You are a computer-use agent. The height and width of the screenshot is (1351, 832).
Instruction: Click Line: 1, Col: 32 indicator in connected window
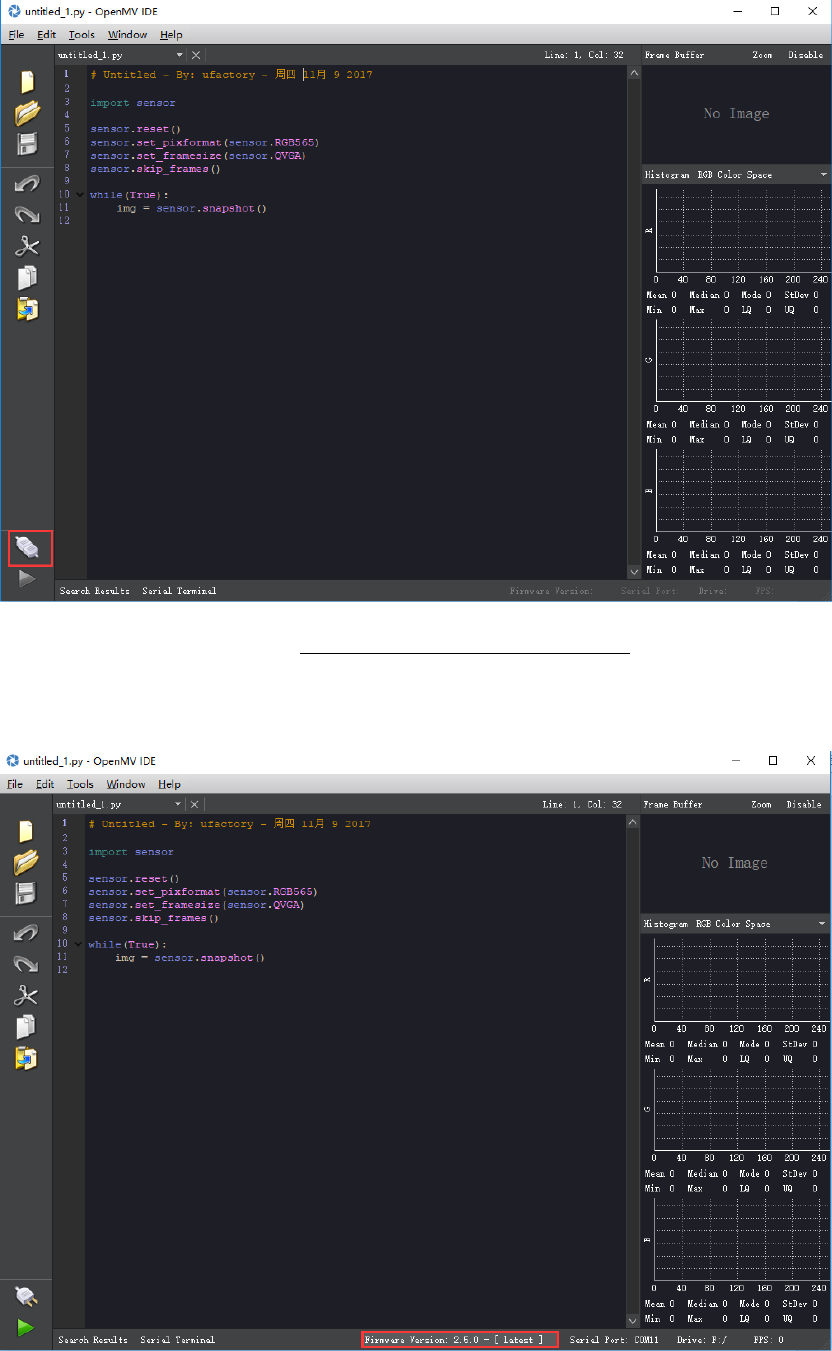pos(582,804)
